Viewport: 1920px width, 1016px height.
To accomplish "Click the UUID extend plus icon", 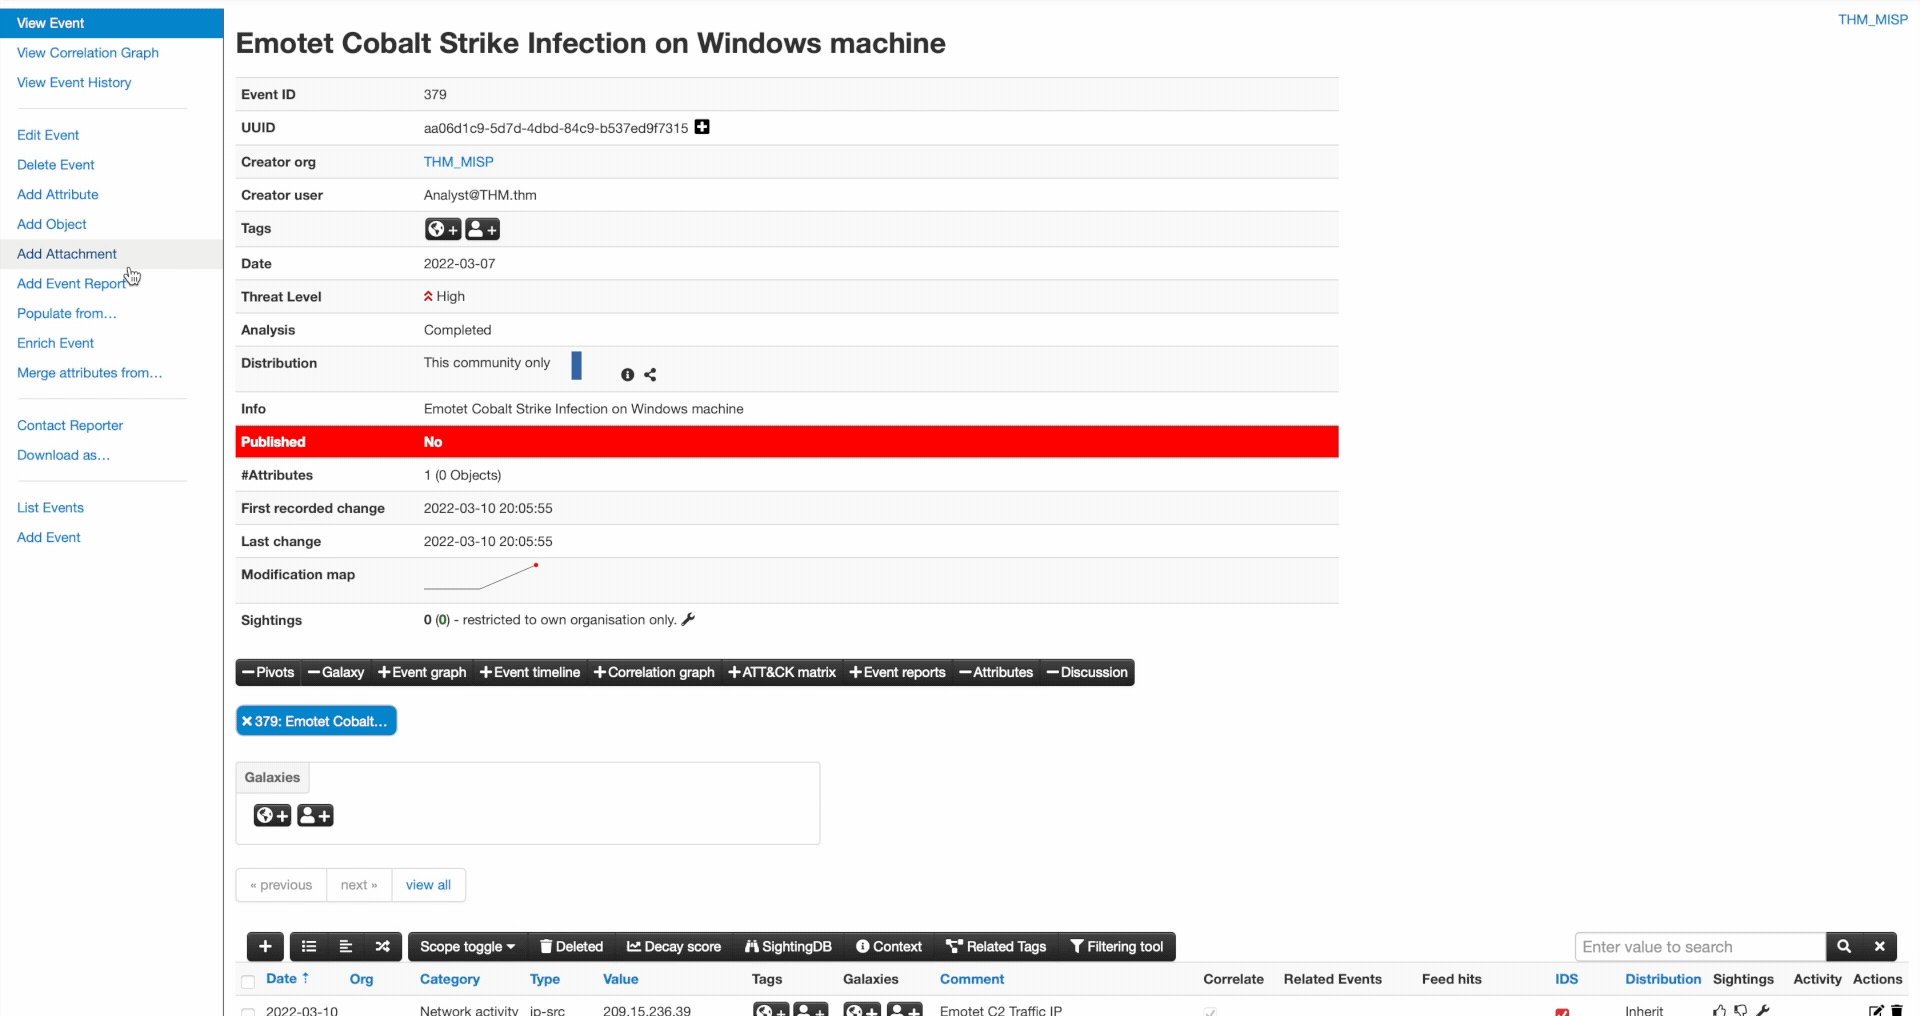I will 702,127.
